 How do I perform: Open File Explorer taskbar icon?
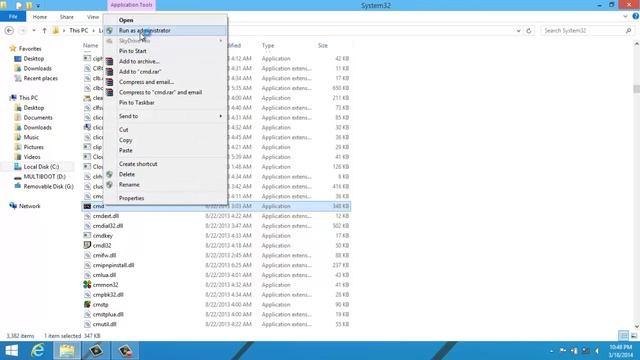tap(67, 351)
